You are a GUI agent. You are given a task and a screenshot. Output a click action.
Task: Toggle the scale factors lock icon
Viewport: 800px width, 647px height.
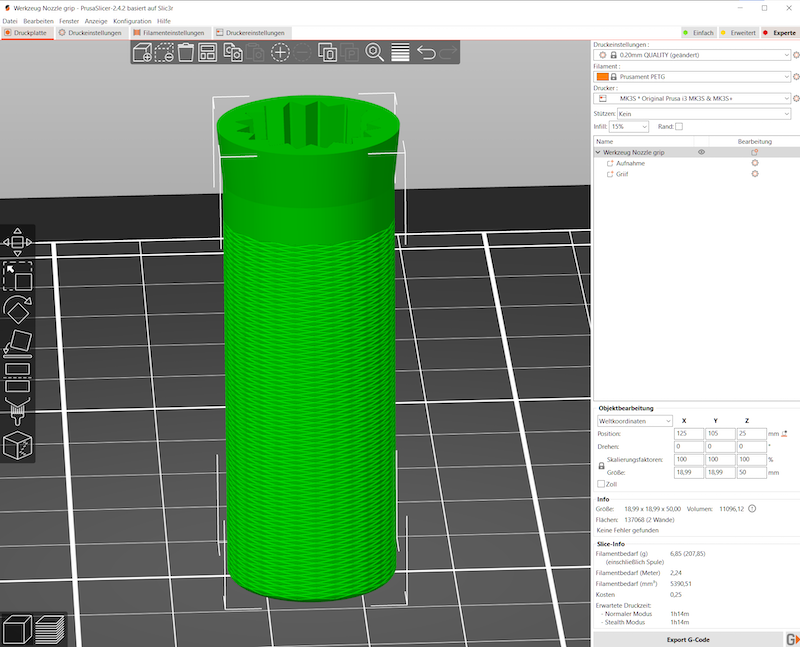pyautogui.click(x=601, y=466)
